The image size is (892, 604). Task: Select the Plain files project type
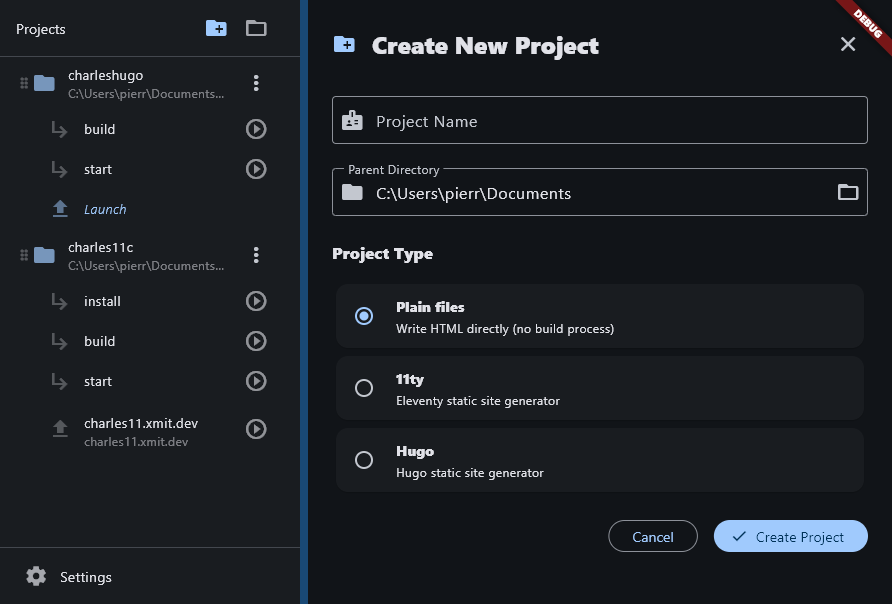tap(364, 316)
